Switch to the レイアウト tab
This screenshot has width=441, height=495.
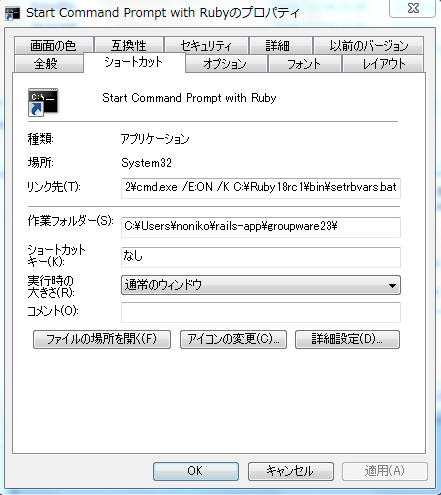pyautogui.click(x=383, y=63)
